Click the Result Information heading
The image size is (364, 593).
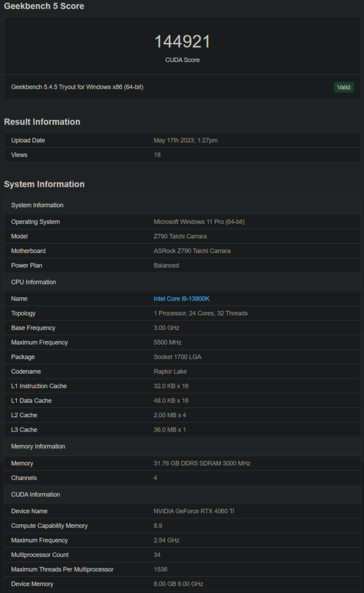[x=42, y=122]
